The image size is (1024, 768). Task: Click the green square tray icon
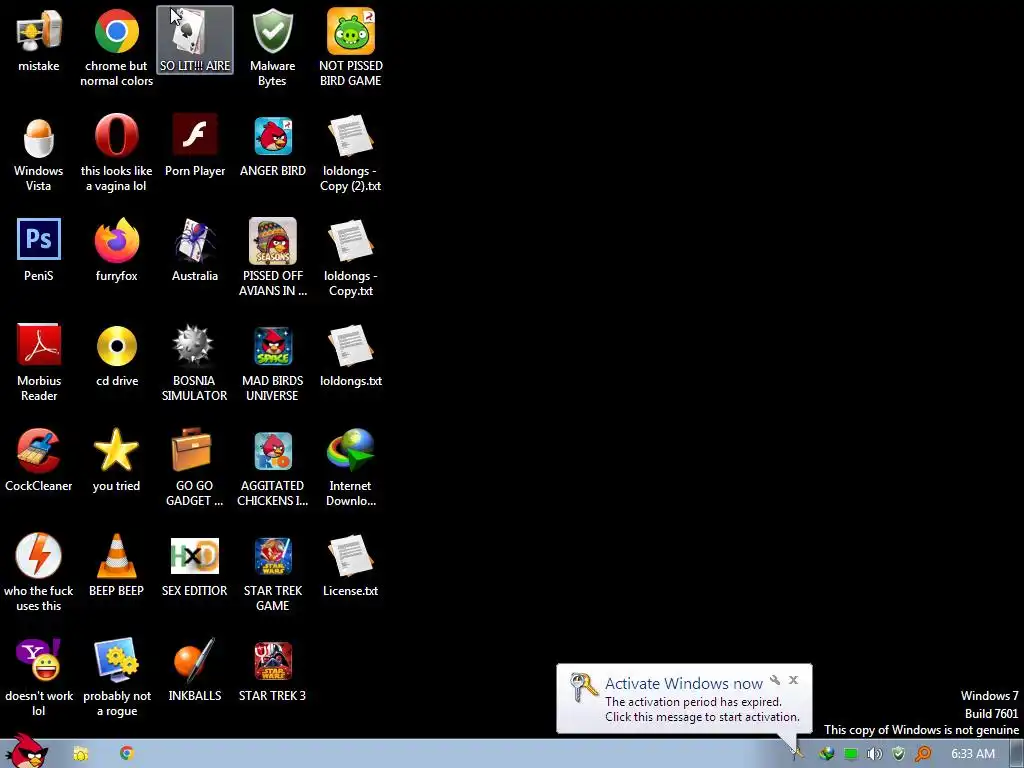point(850,754)
